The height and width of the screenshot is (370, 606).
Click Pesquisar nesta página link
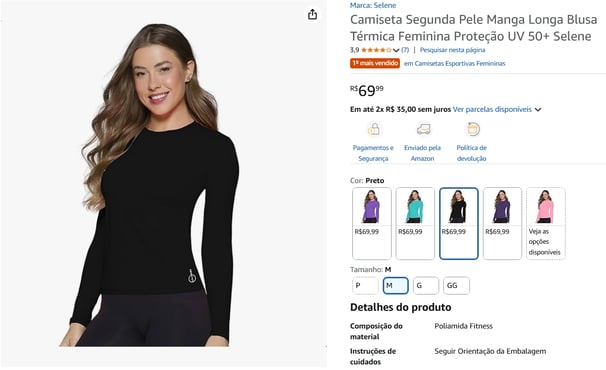452,50
